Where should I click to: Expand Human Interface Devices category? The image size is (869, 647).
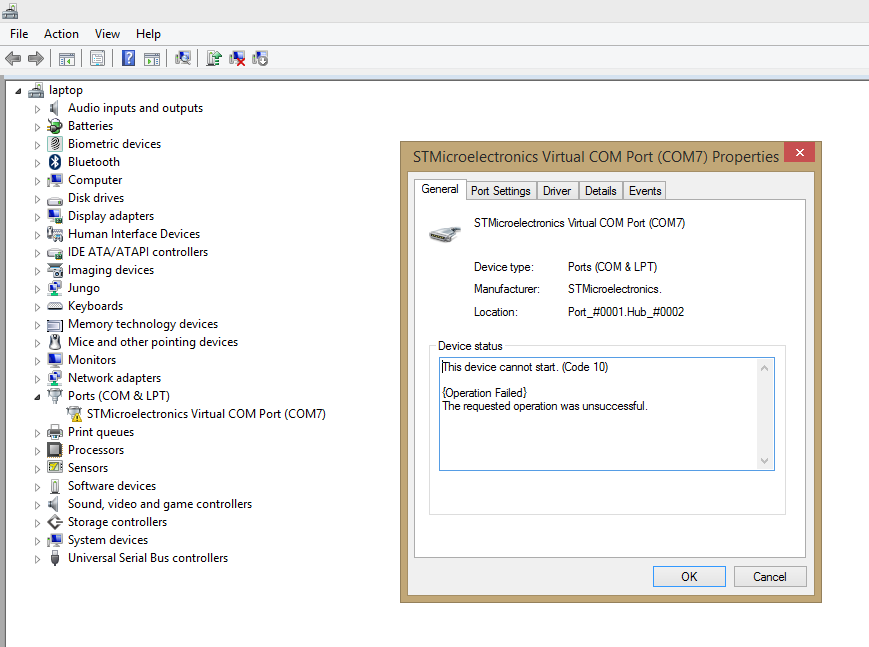[x=37, y=235]
